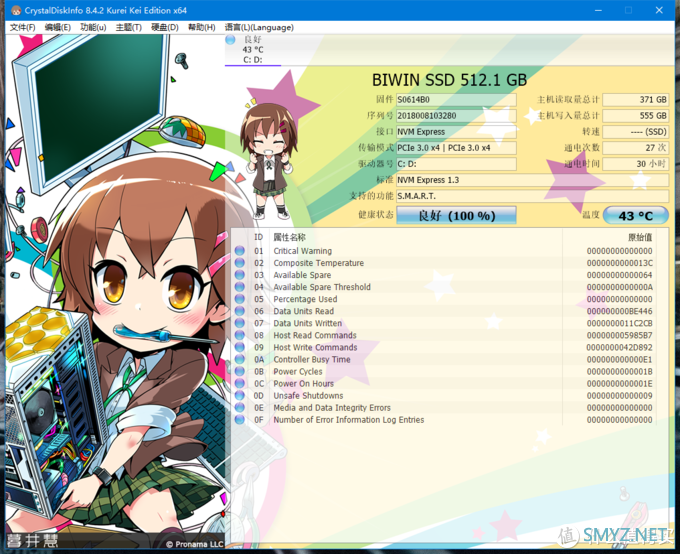Click the disk health orb above C: D:

(232, 39)
